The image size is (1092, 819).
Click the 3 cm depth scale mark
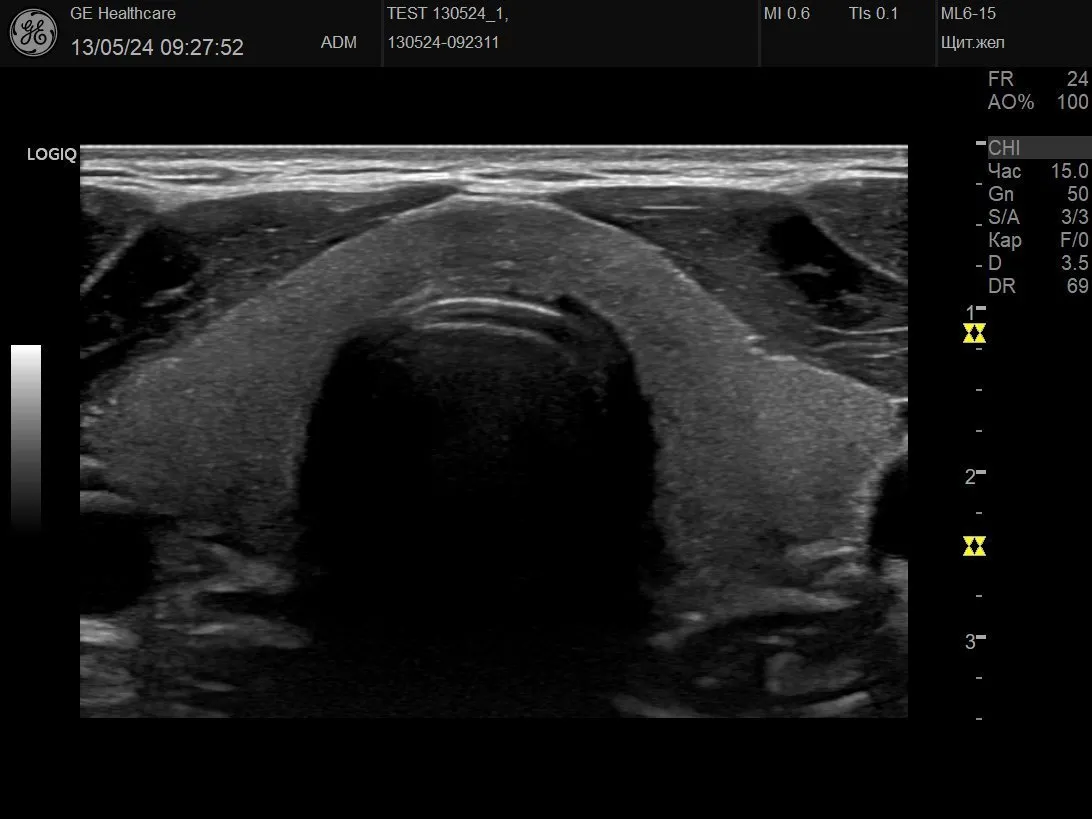point(972,641)
